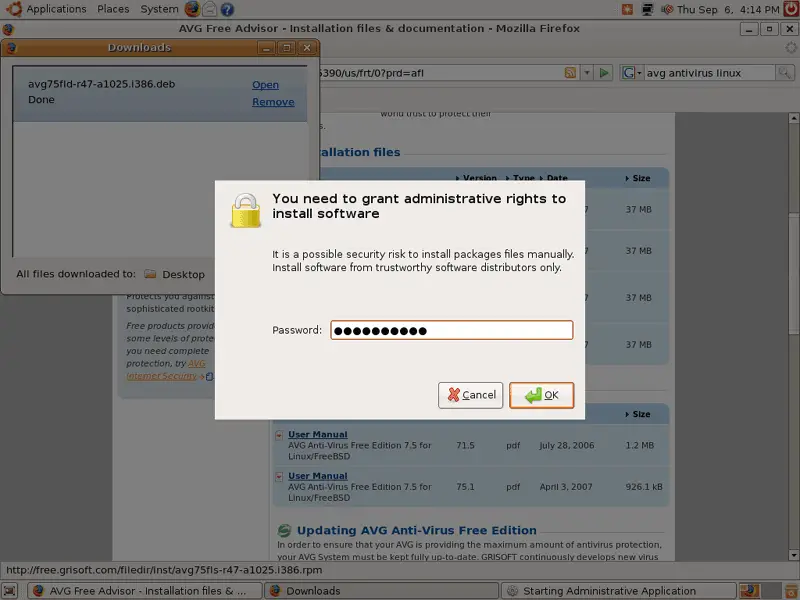Screen dimensions: 800x600
Task: Click the volume speaker tray icon
Action: [667, 9]
